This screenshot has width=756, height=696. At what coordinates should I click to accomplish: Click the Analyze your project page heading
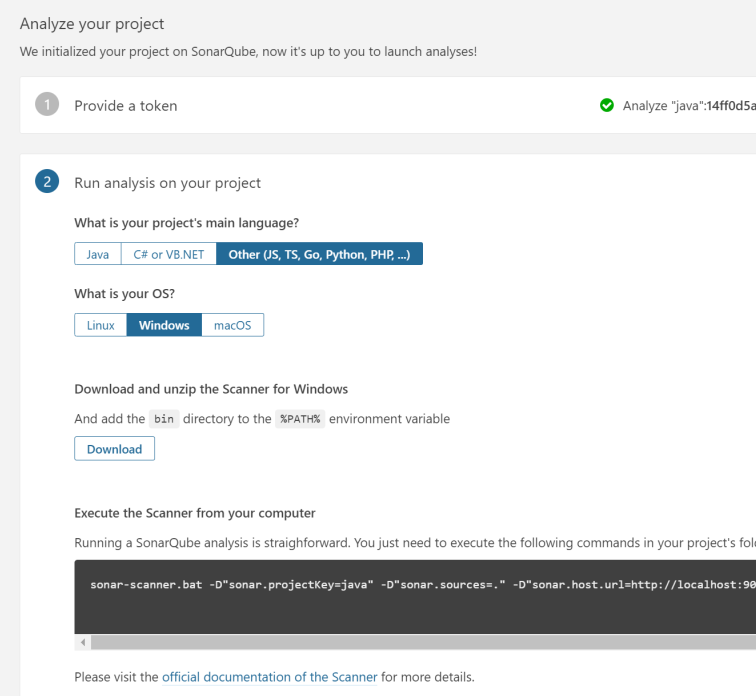[x=92, y=24]
